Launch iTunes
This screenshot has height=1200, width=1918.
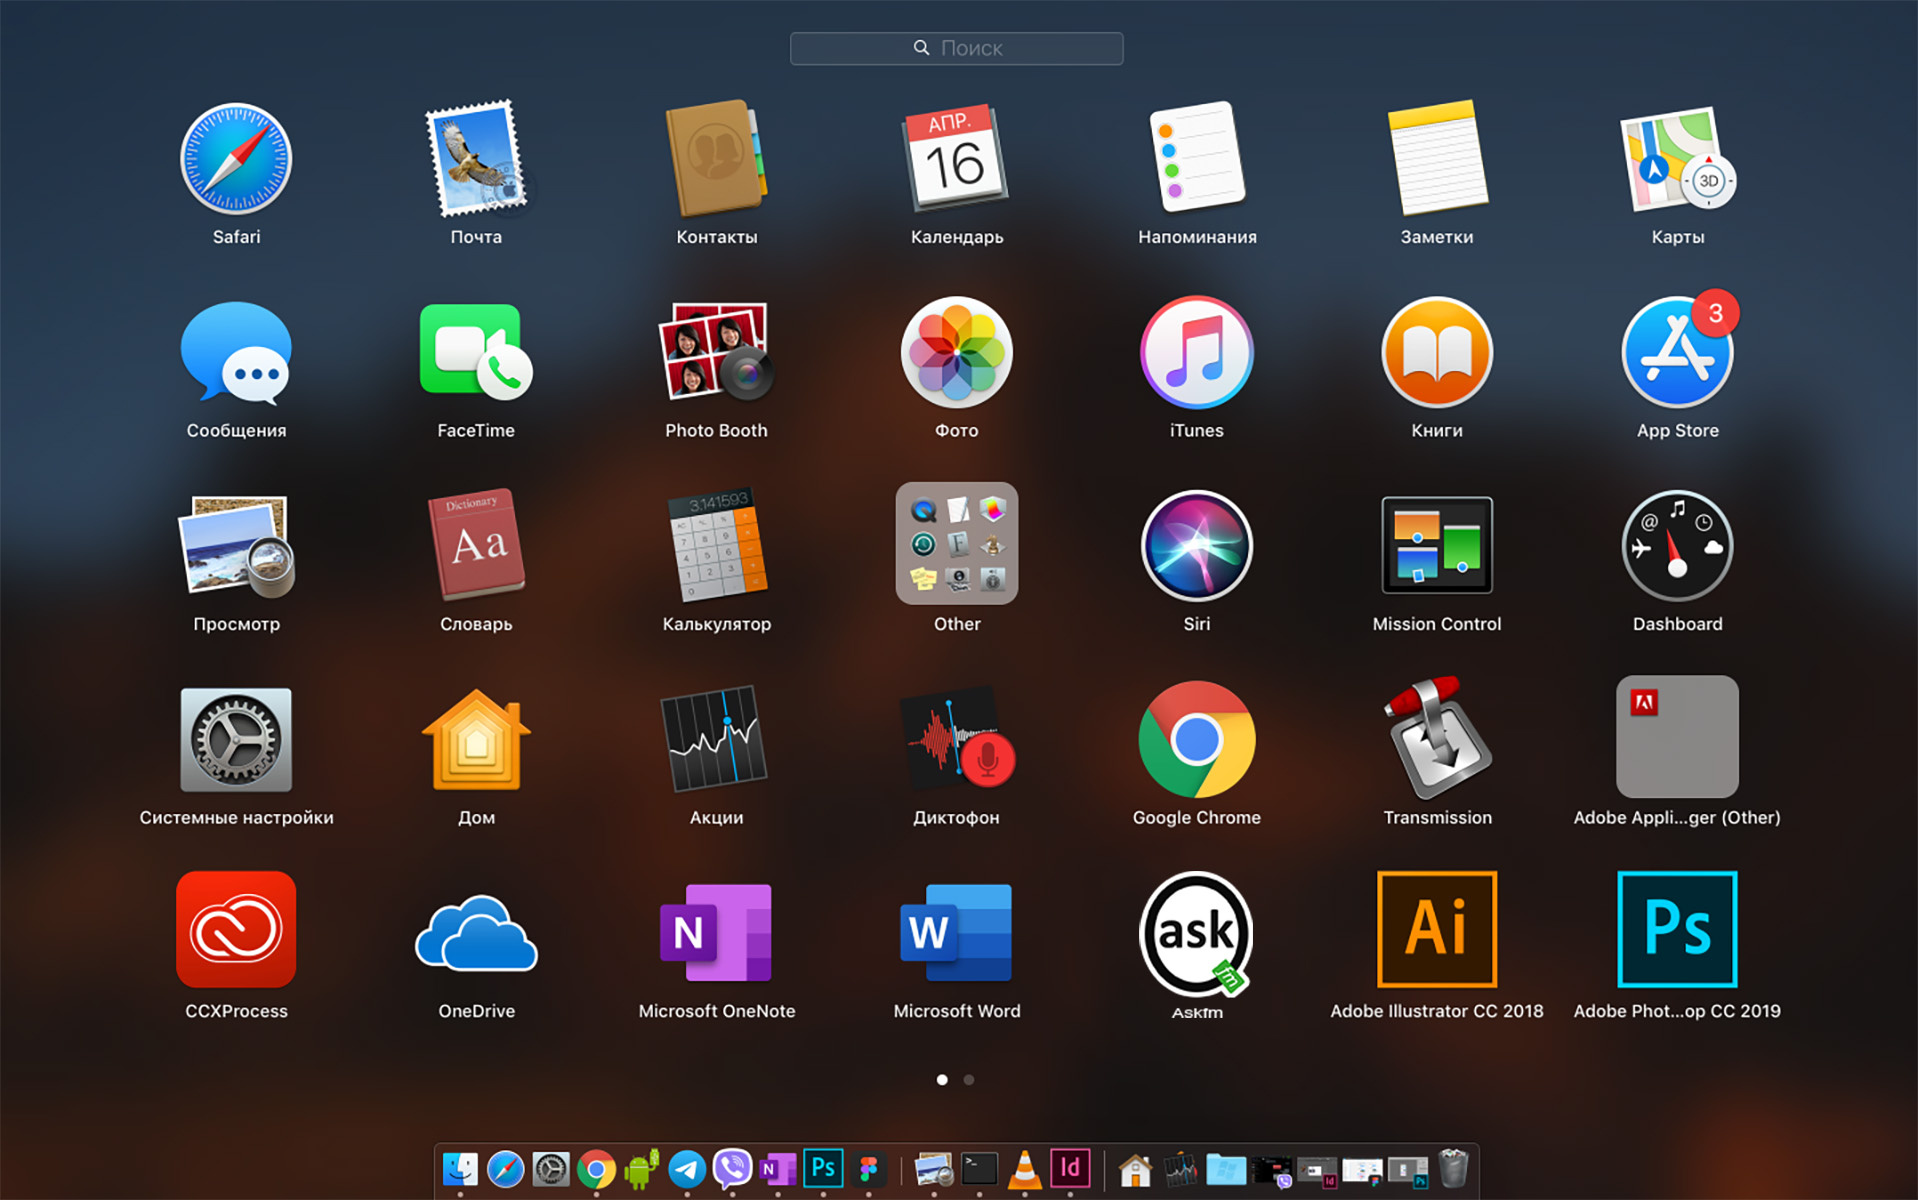tap(1197, 352)
